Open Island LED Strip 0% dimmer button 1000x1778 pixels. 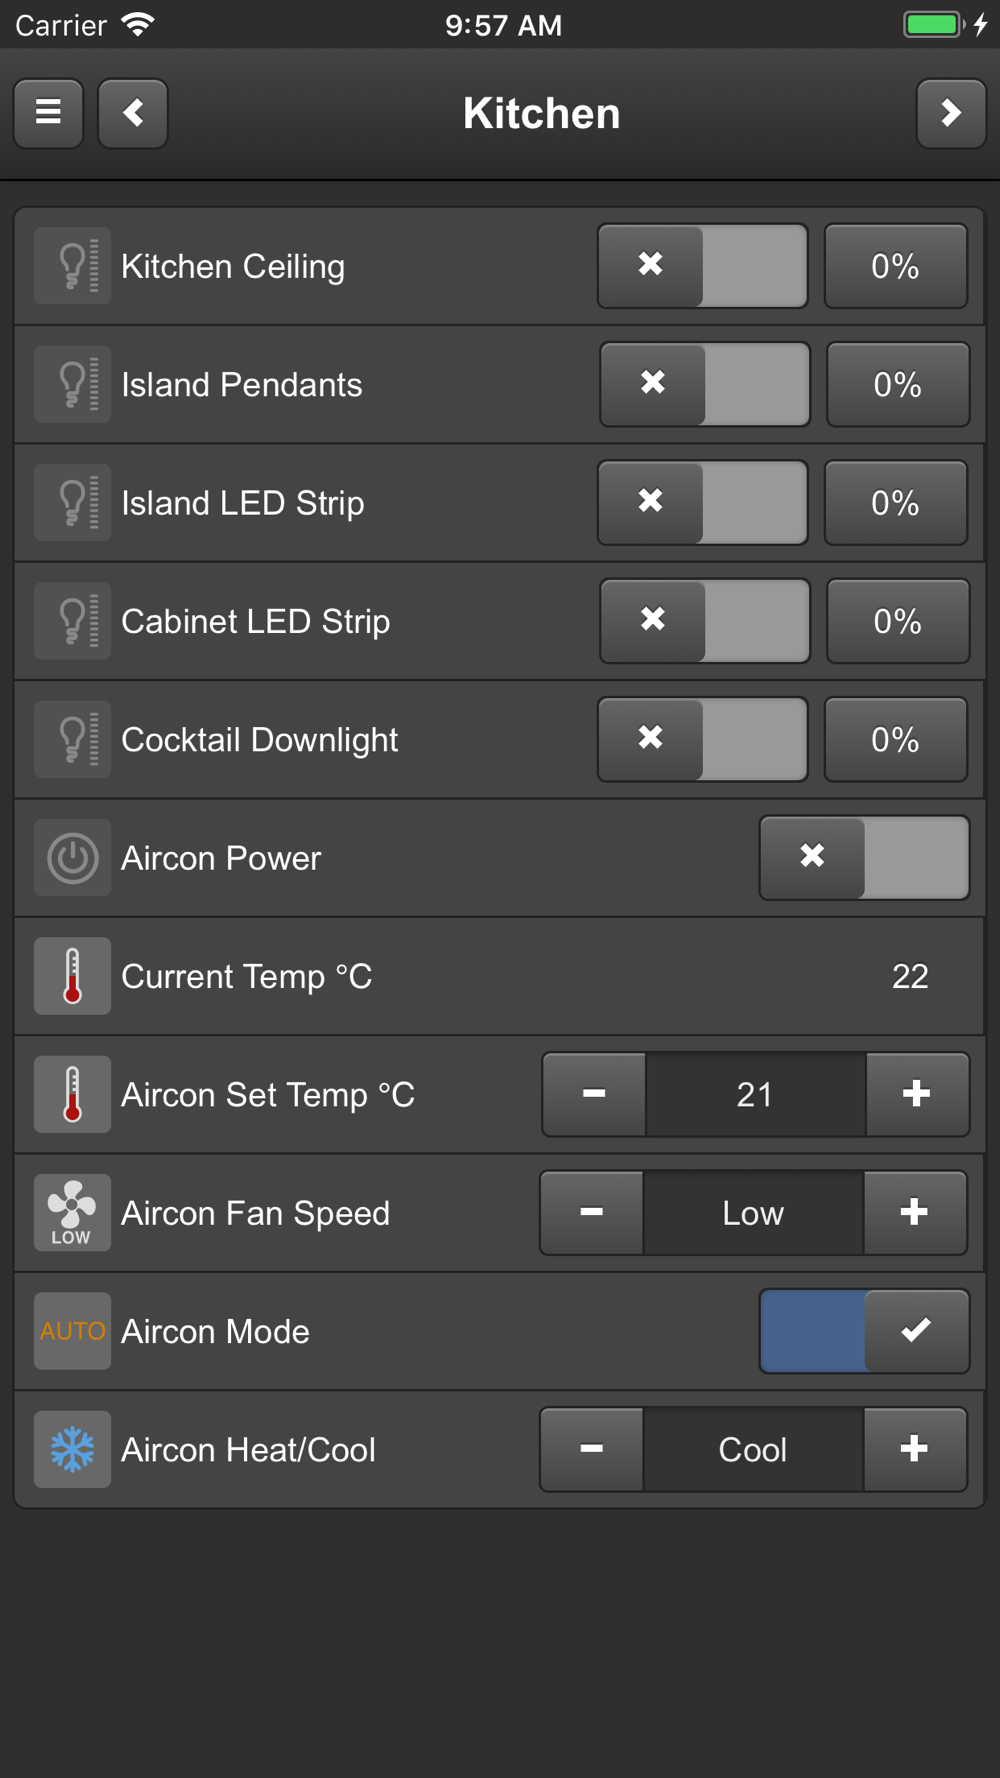[x=896, y=503]
